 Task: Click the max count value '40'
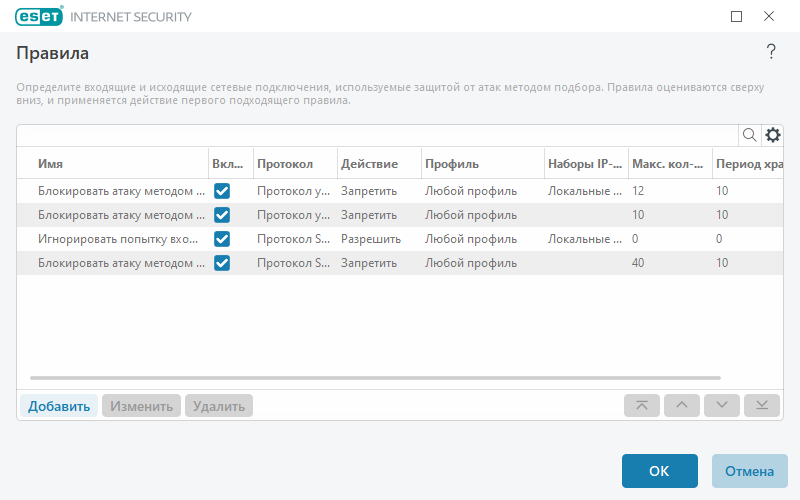[638, 263]
